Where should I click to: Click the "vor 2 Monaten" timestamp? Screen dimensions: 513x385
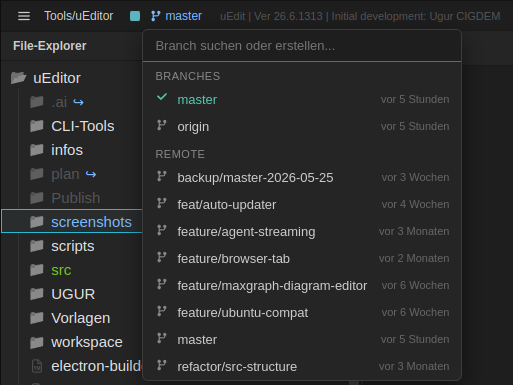[x=414, y=258]
